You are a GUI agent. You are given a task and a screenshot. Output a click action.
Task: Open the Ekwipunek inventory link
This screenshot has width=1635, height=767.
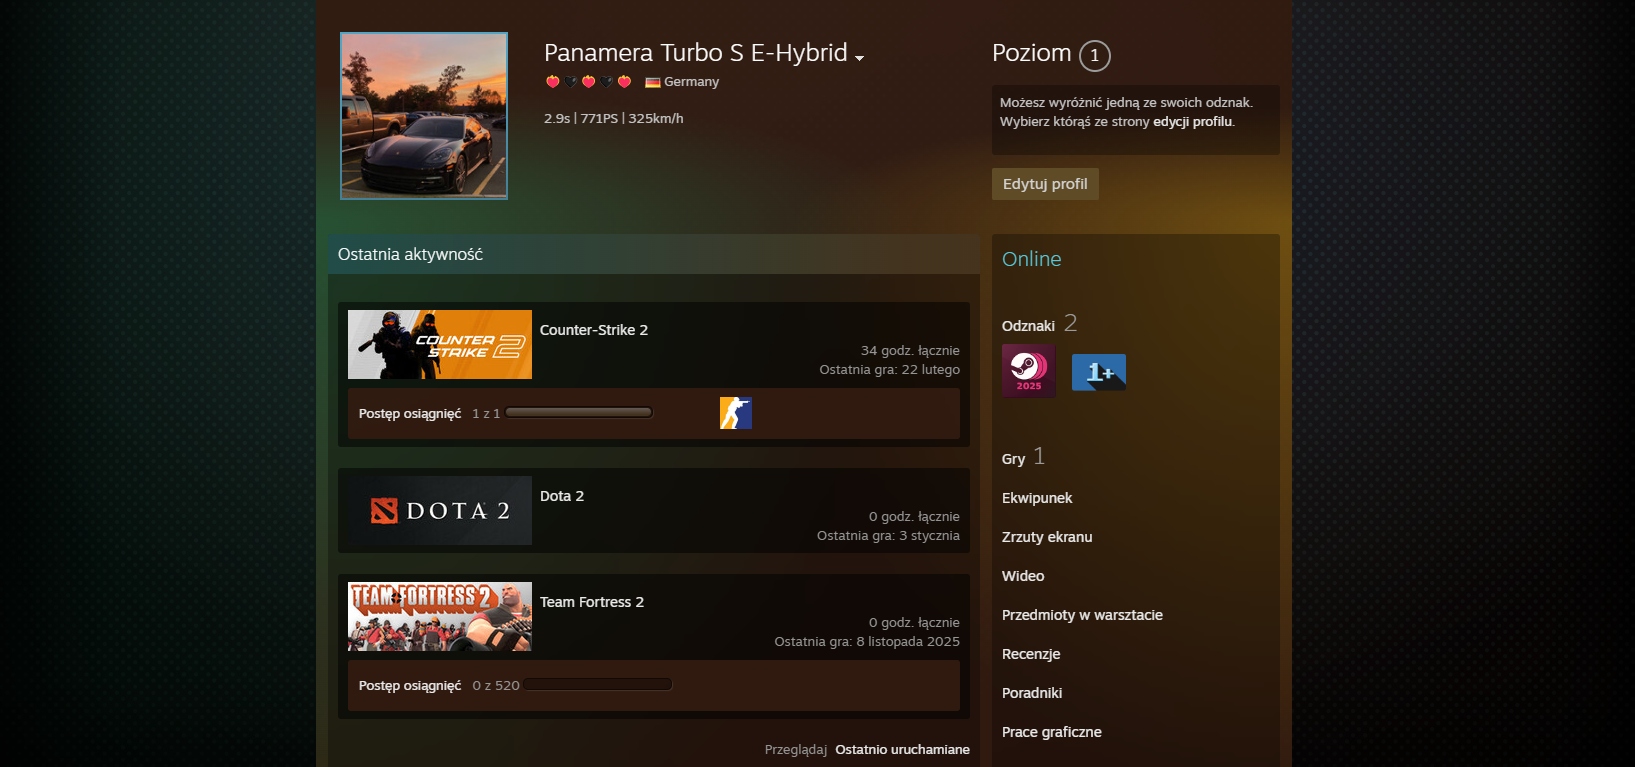[x=1037, y=498]
